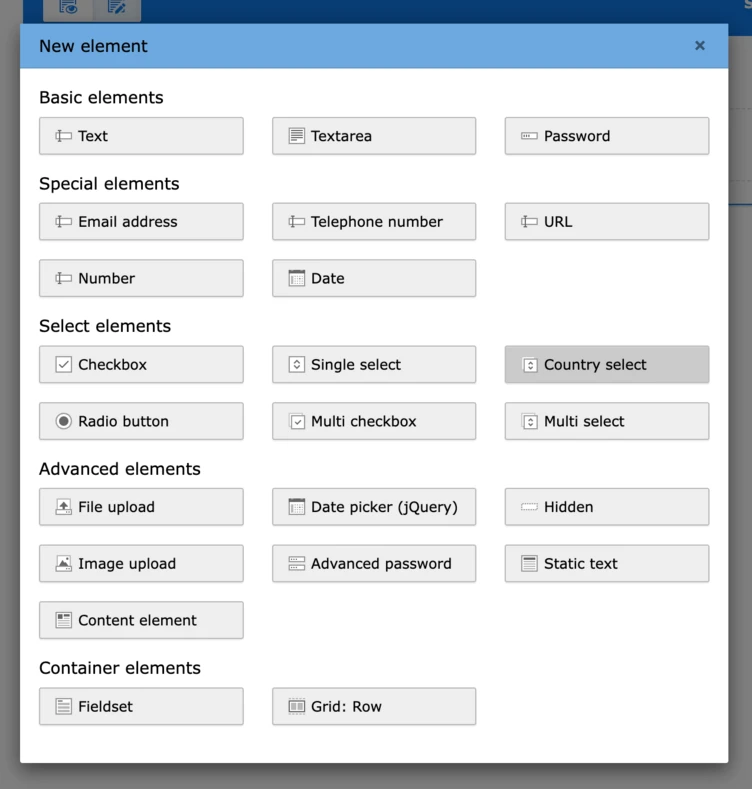Insert a Multi checkbox element
This screenshot has height=789, width=752.
pyautogui.click(x=374, y=421)
